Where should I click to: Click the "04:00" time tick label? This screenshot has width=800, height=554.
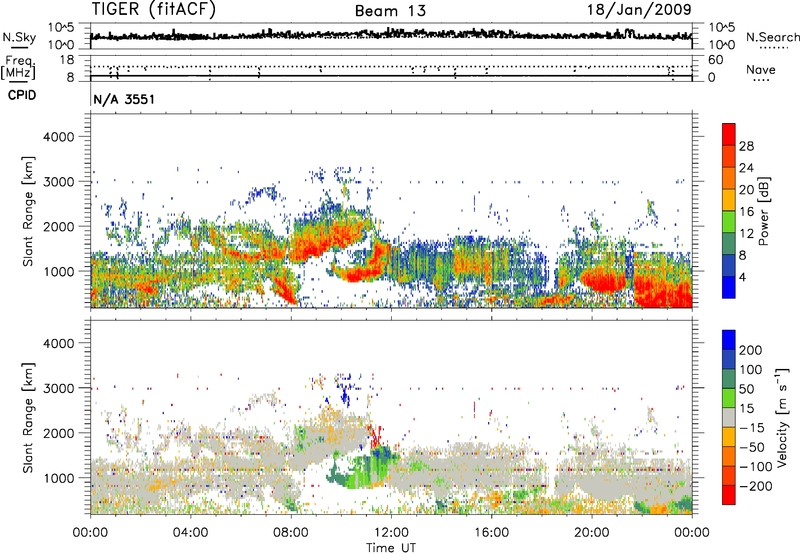190,533
